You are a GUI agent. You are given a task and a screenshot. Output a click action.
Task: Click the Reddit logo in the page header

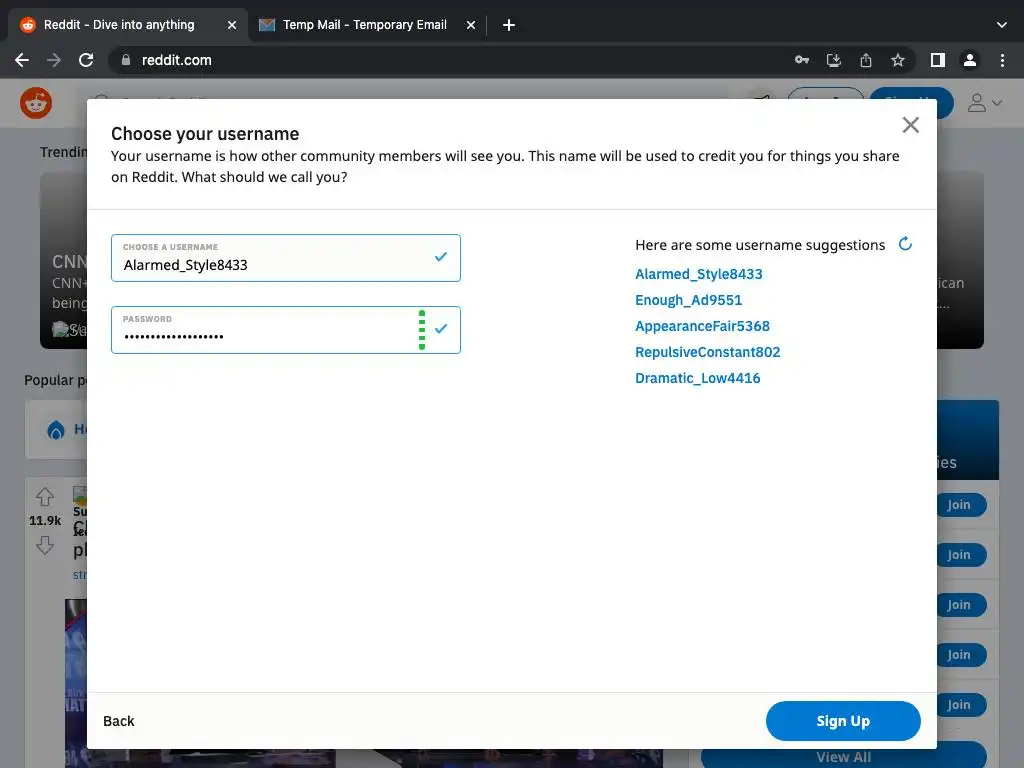pyautogui.click(x=36, y=103)
